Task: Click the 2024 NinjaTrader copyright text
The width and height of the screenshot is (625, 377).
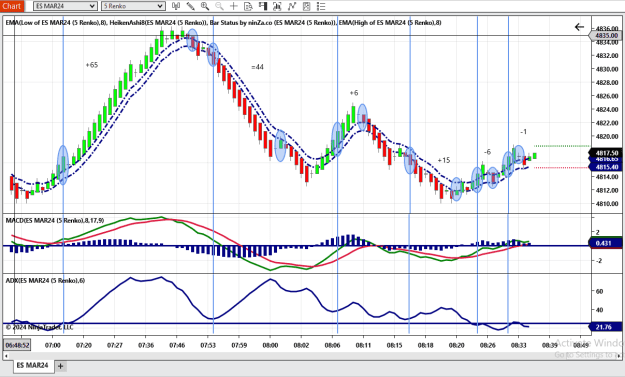Action: coord(39,327)
